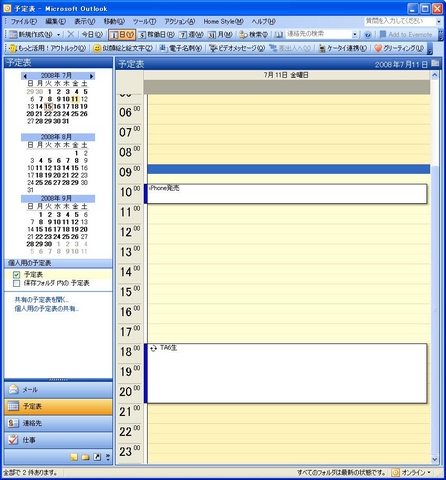Click the yellow notes icon in navigation pane
446x480 pixels.
pos(74,457)
